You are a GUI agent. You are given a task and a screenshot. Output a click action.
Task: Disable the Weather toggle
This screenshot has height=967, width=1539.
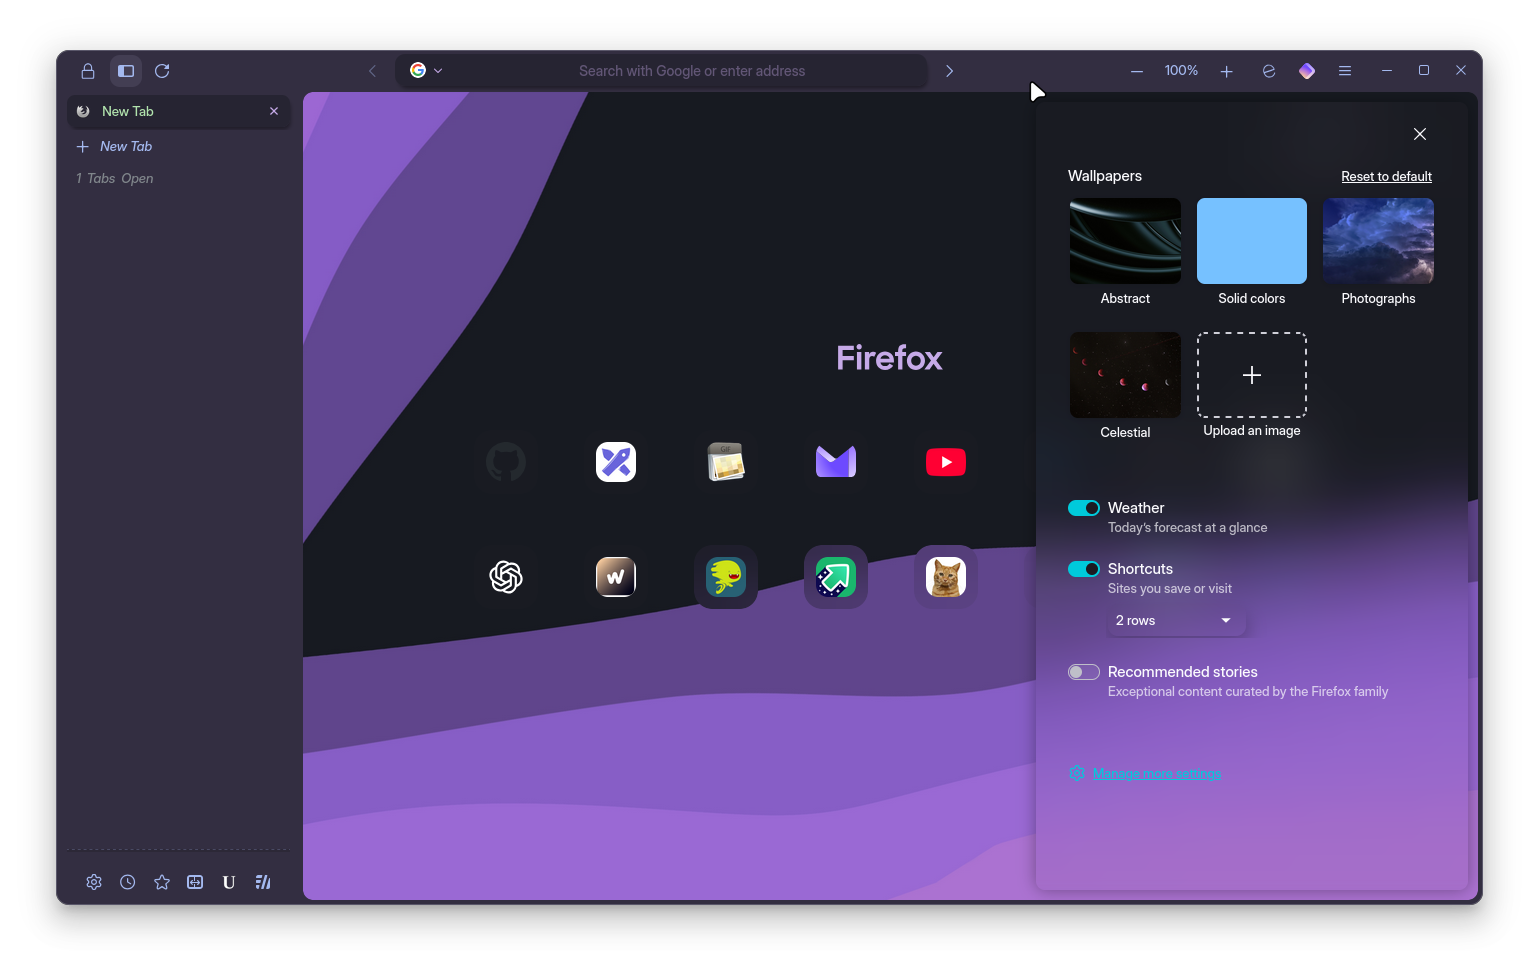[x=1084, y=508]
